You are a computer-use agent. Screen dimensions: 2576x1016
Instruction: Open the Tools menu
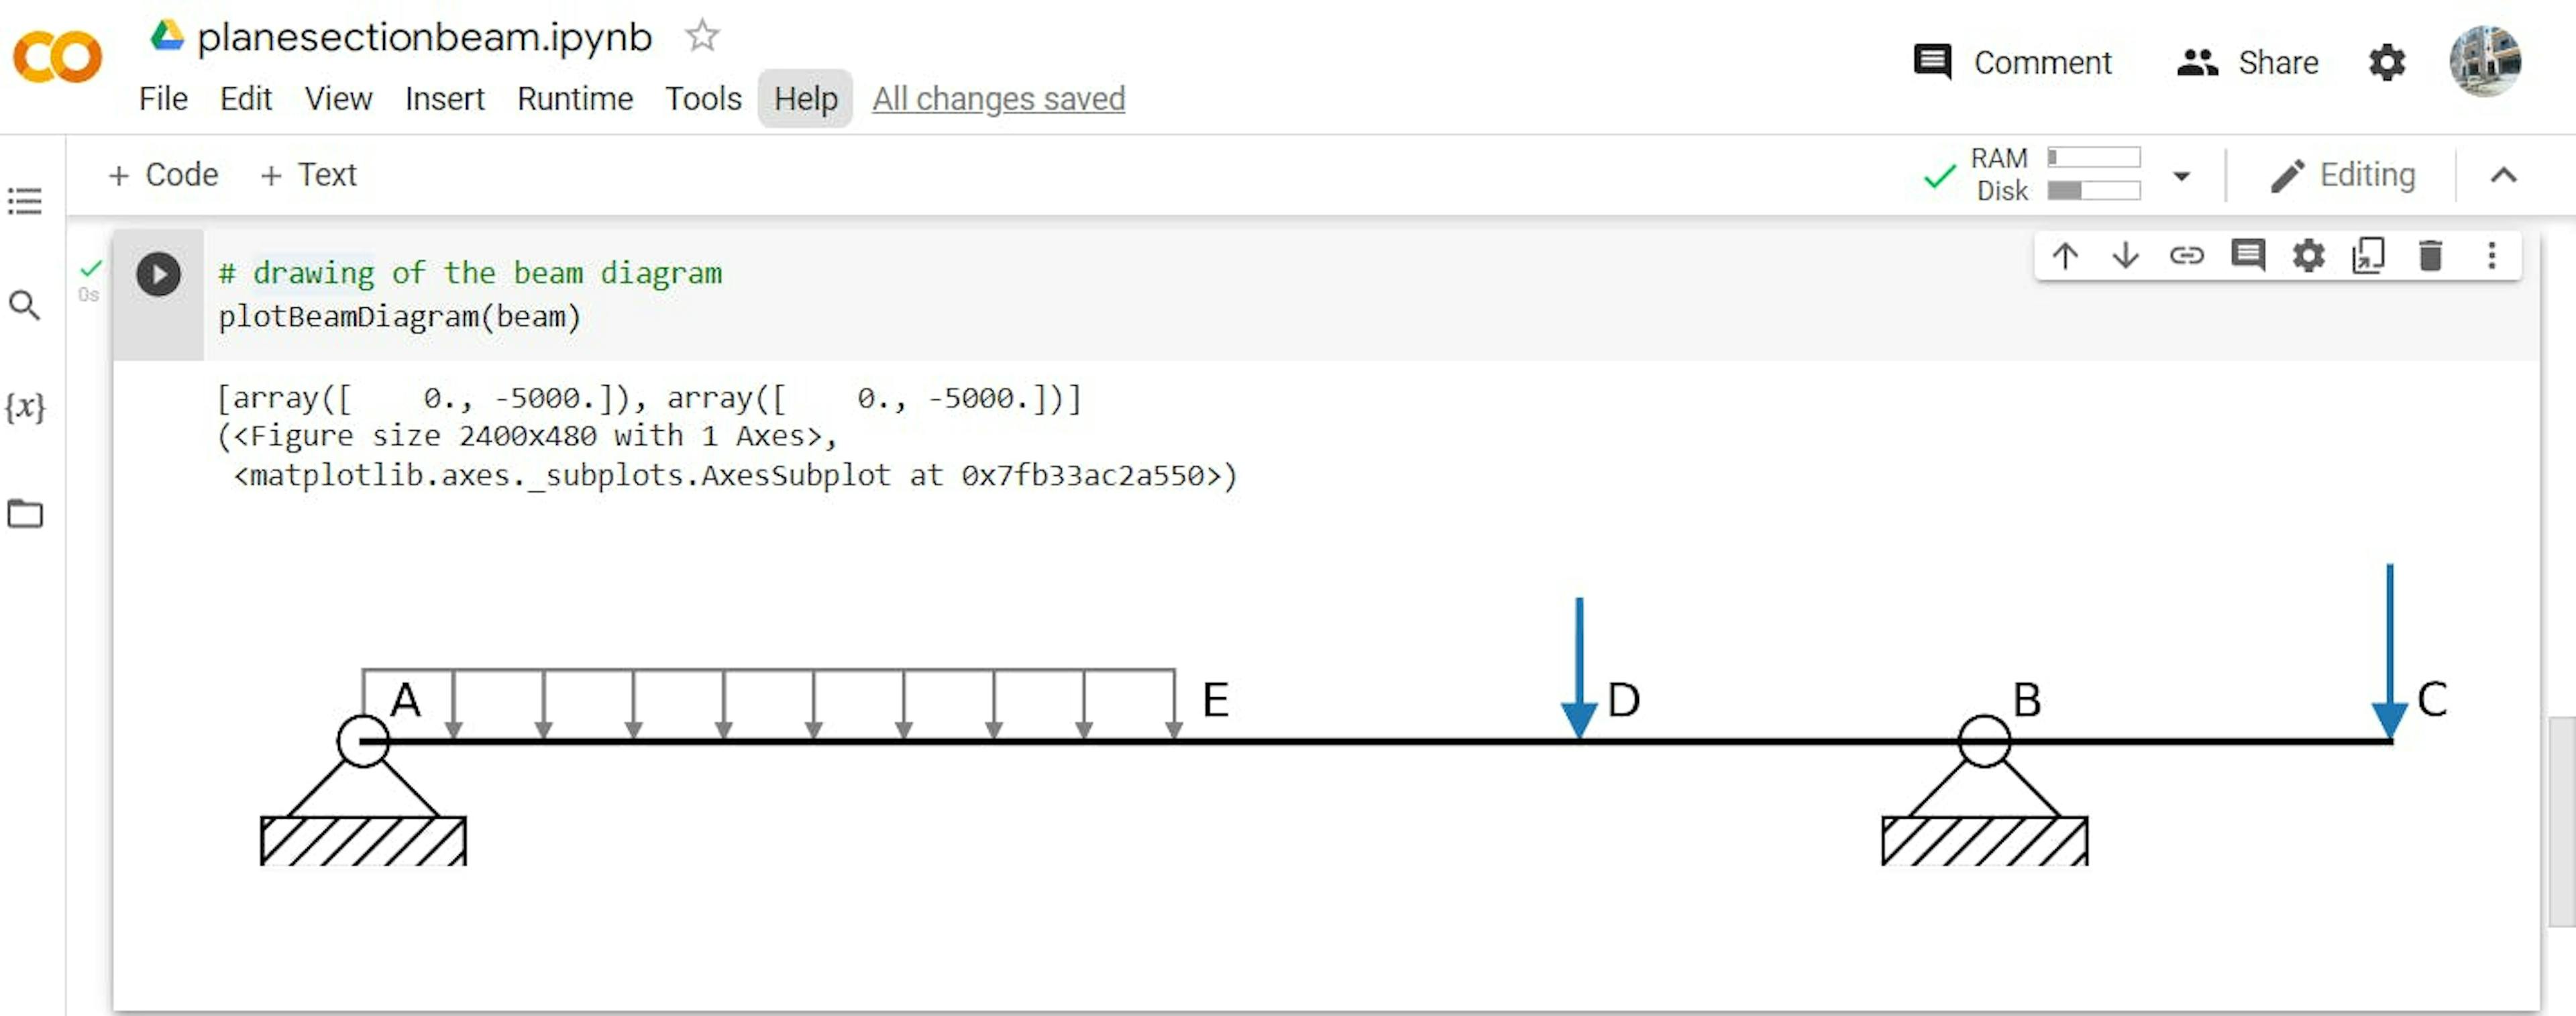point(703,99)
